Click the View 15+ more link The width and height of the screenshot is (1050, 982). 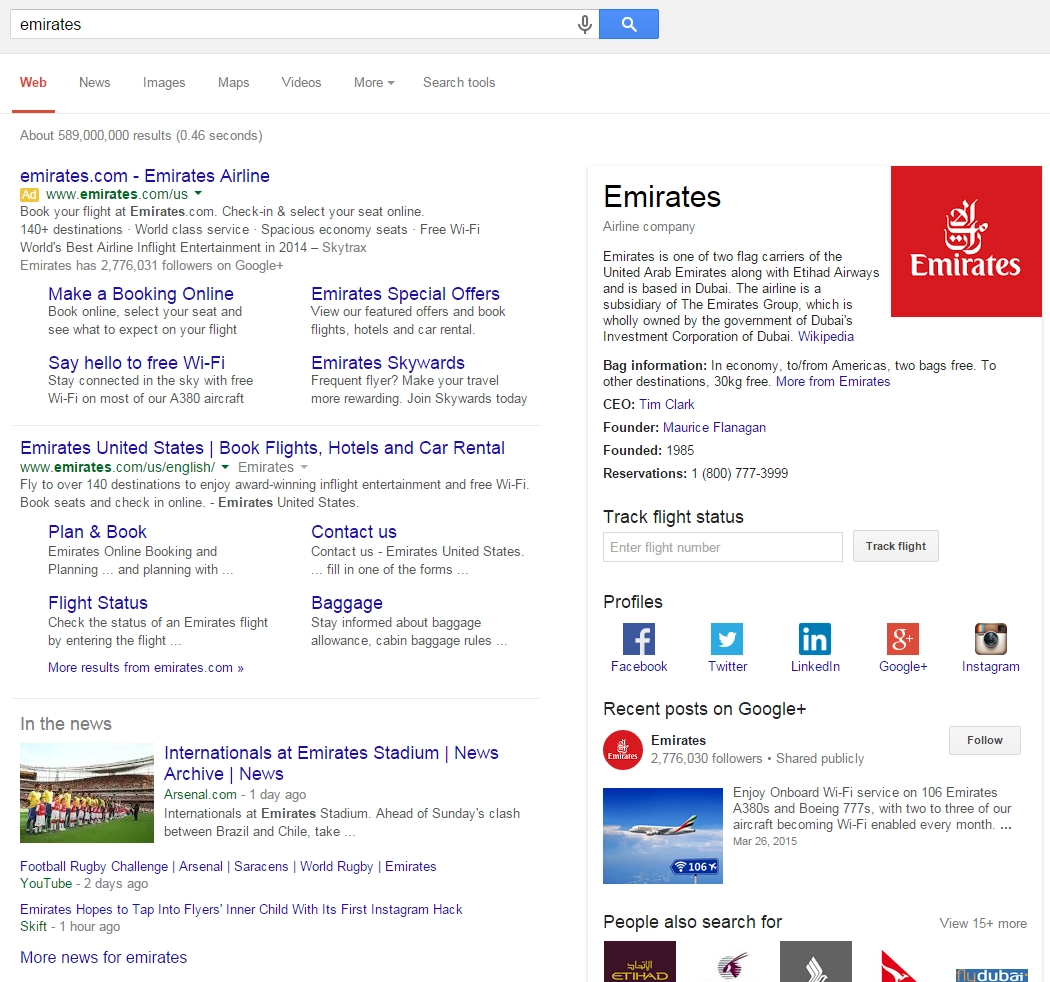[982, 923]
